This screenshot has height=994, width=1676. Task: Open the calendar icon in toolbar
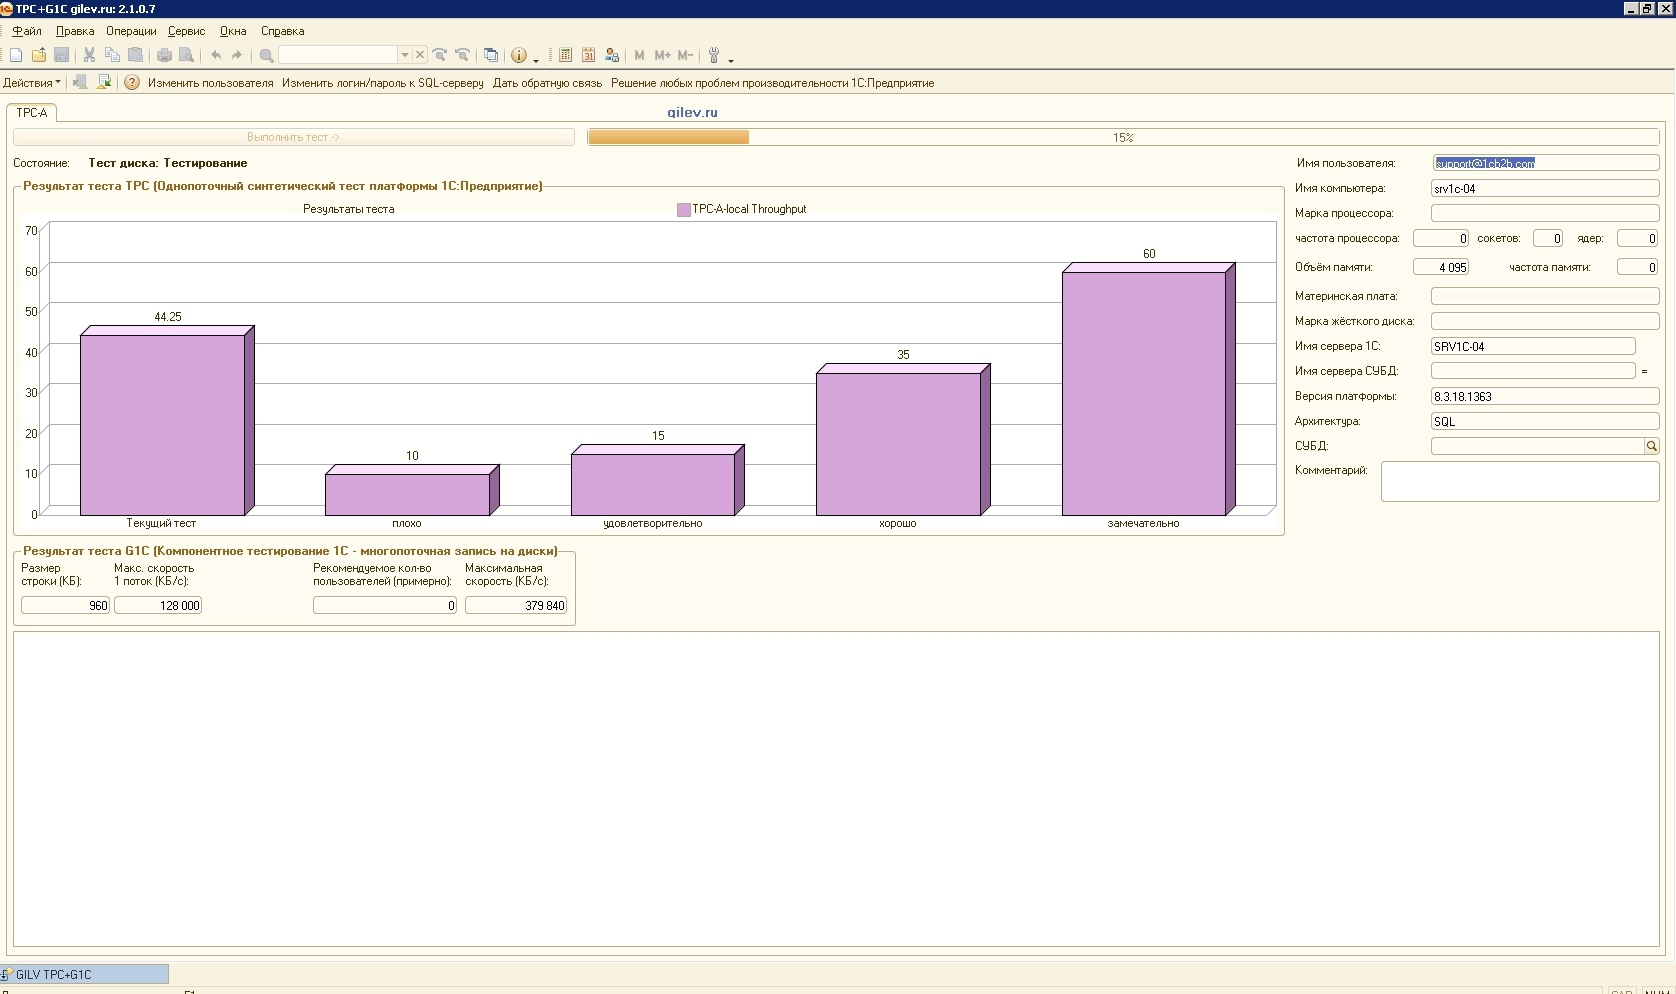[x=588, y=55]
